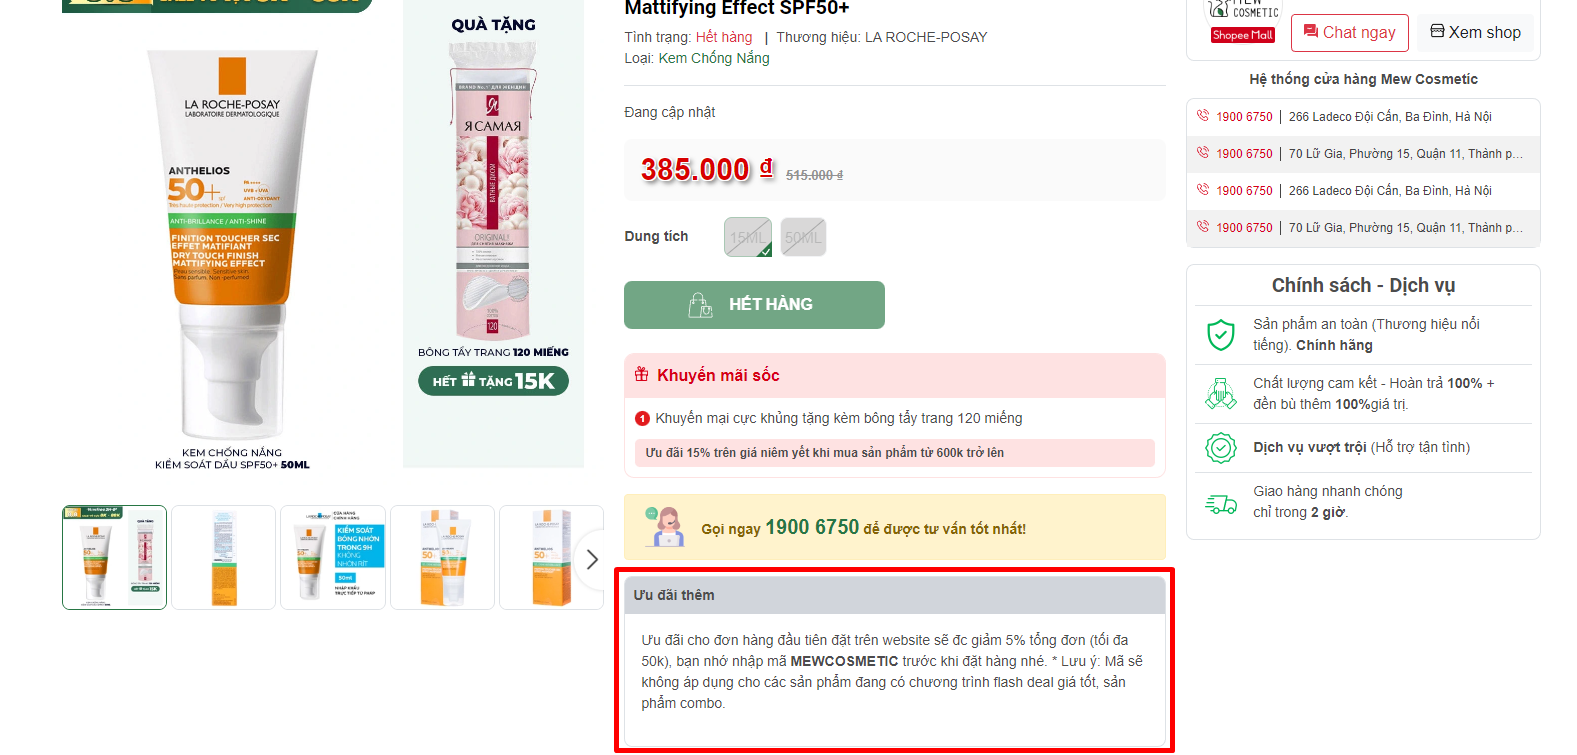Open the Kem Chống Nắng category link
Screen dimensions: 1577x755
(x=714, y=58)
